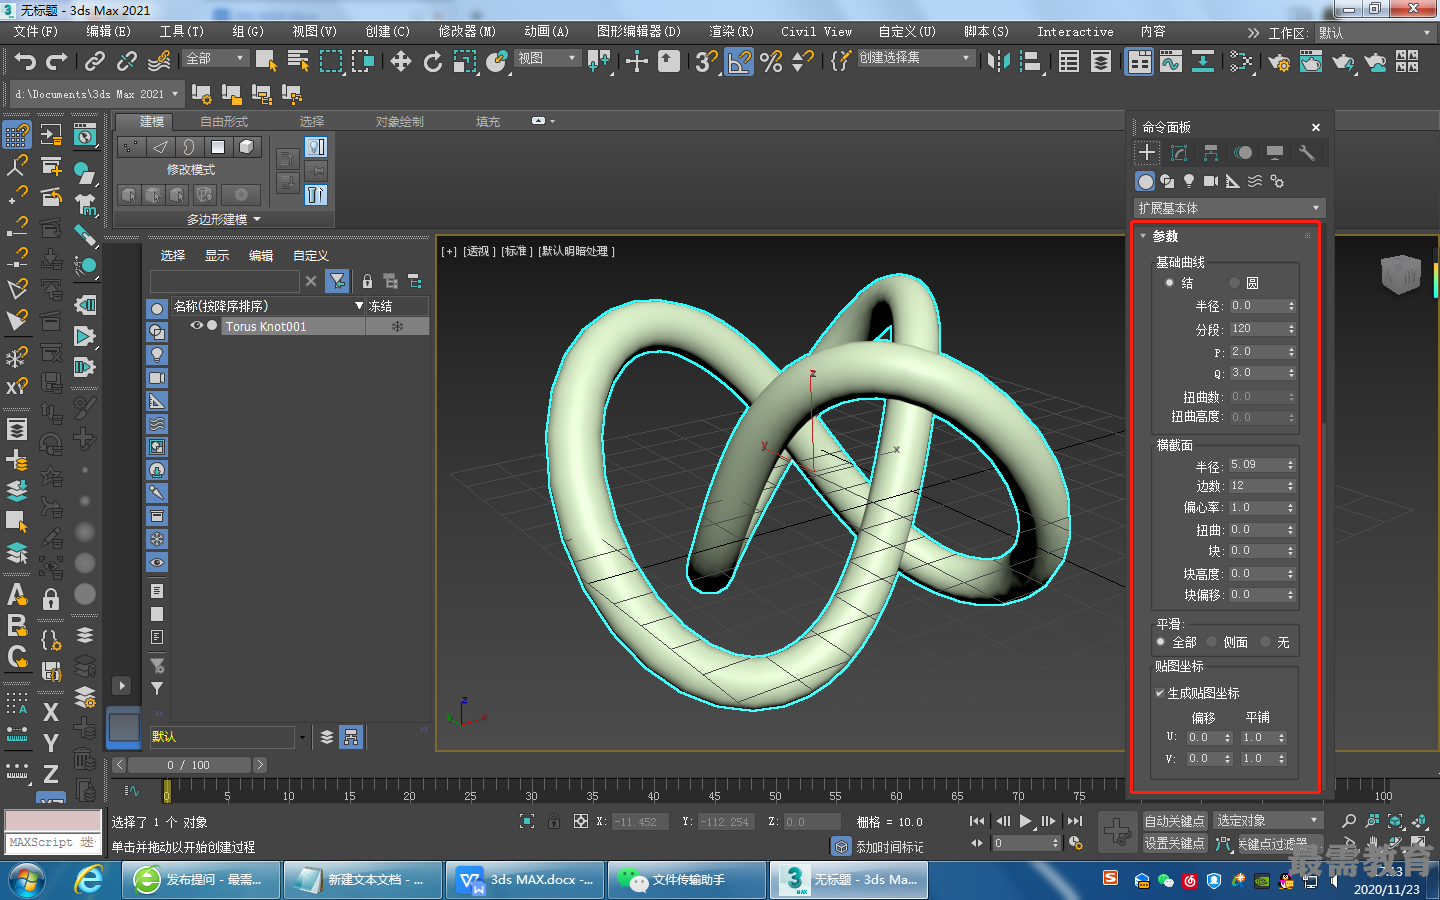This screenshot has height=900, width=1440.
Task: Open the 全部 selection filter dropdown
Action: (x=215, y=59)
